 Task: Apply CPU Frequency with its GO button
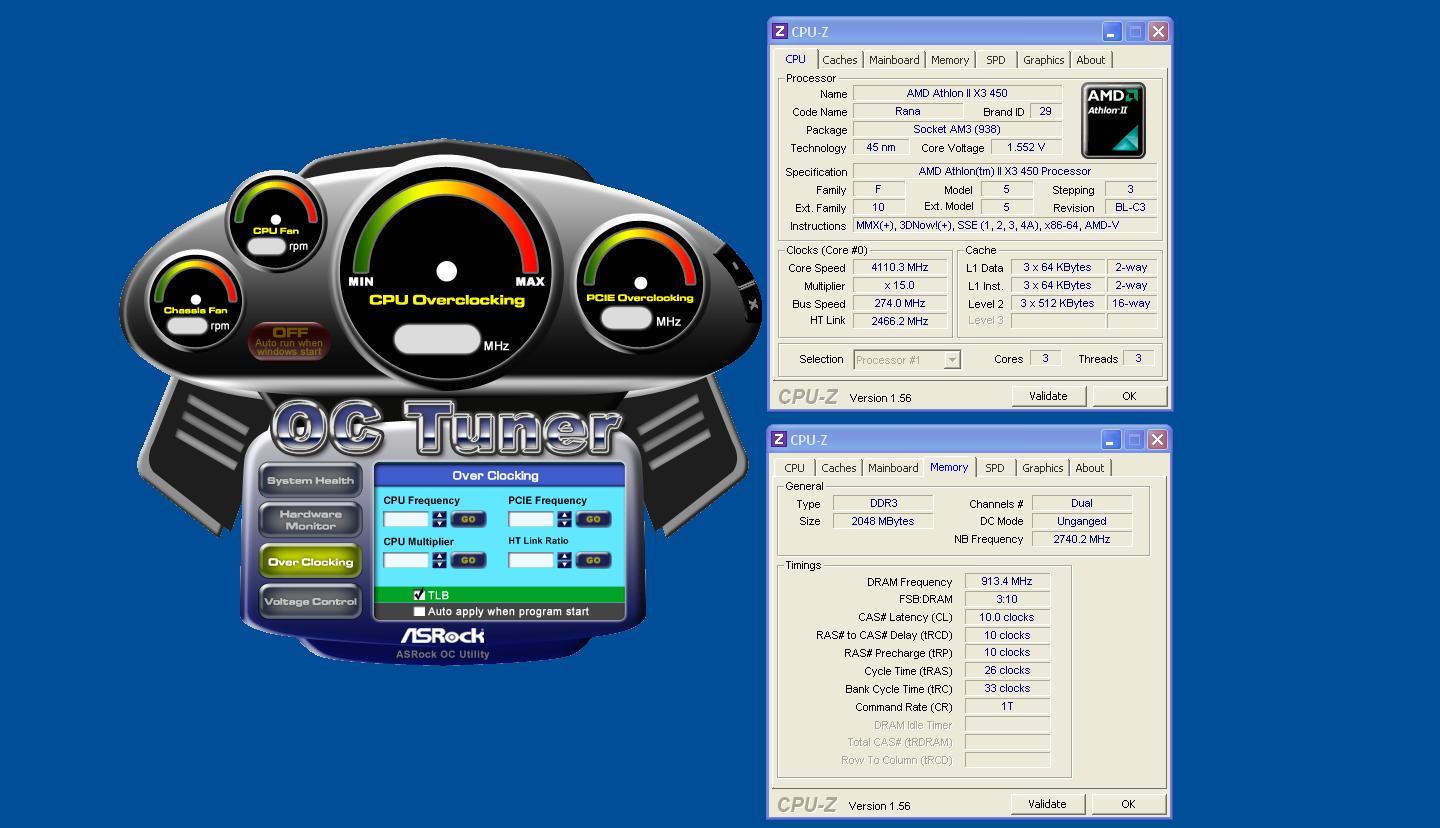pyautogui.click(x=468, y=519)
